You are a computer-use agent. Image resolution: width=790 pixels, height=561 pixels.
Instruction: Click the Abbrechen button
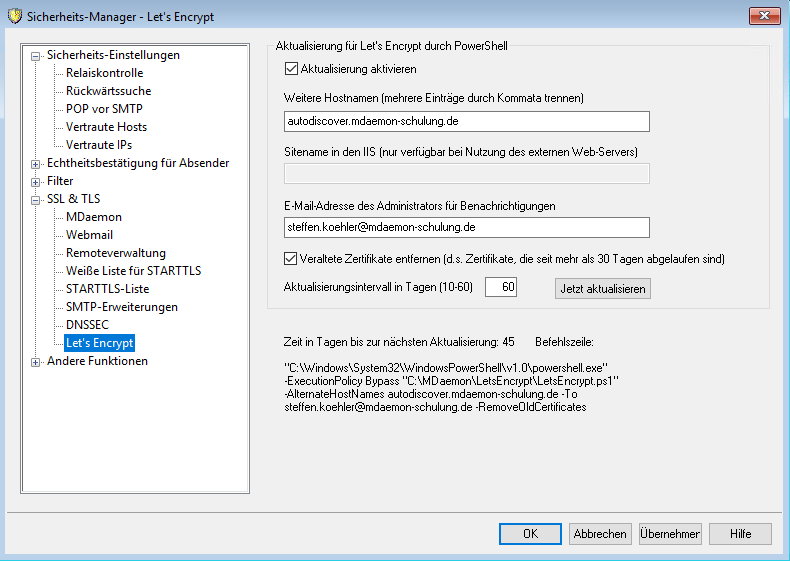pos(600,534)
